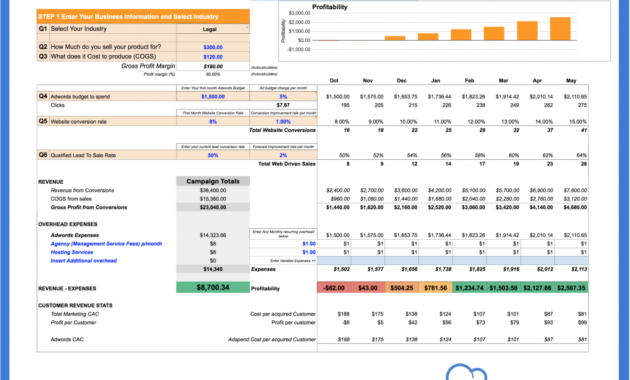Viewport: 630px width, 380px height.
Task: Click the May gross profit value $4,680.00
Action: point(575,207)
